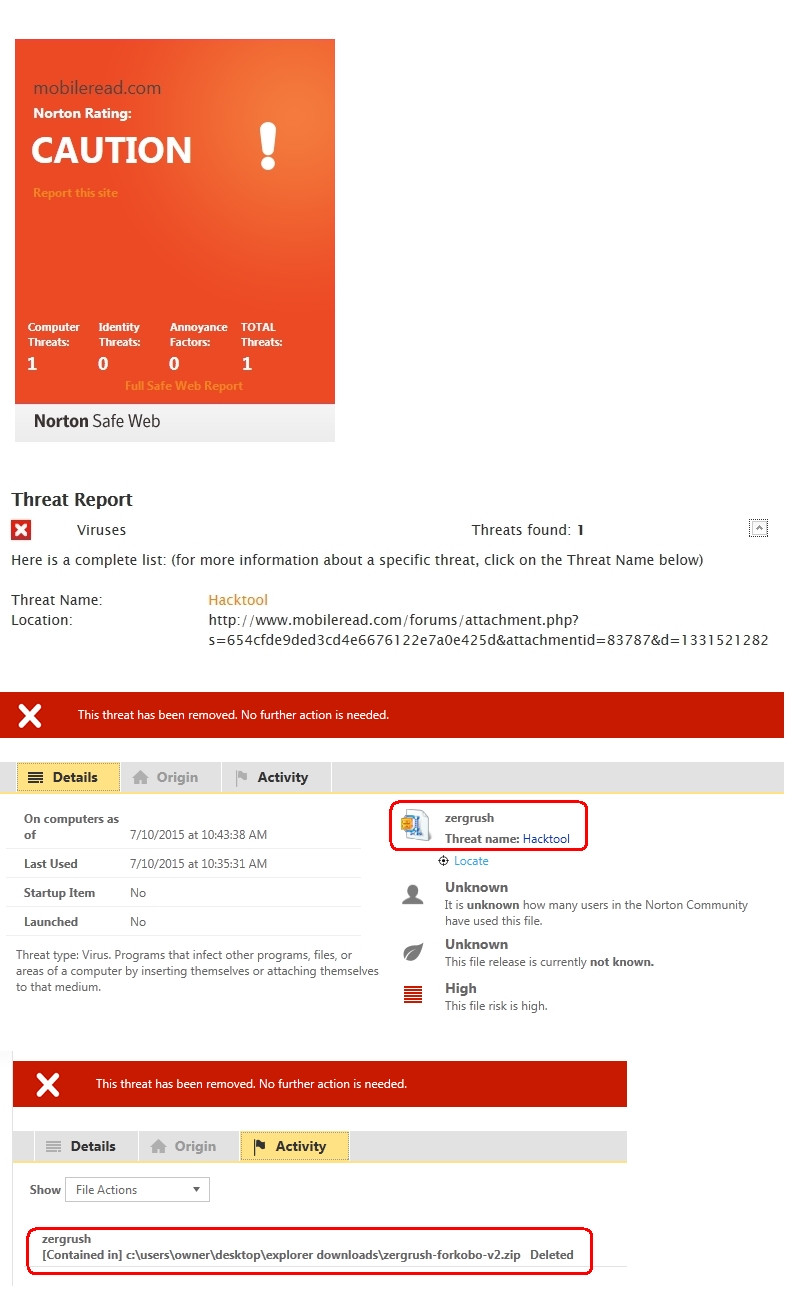810x1315 pixels.
Task: Click the Launched row label
Action: tap(51, 922)
